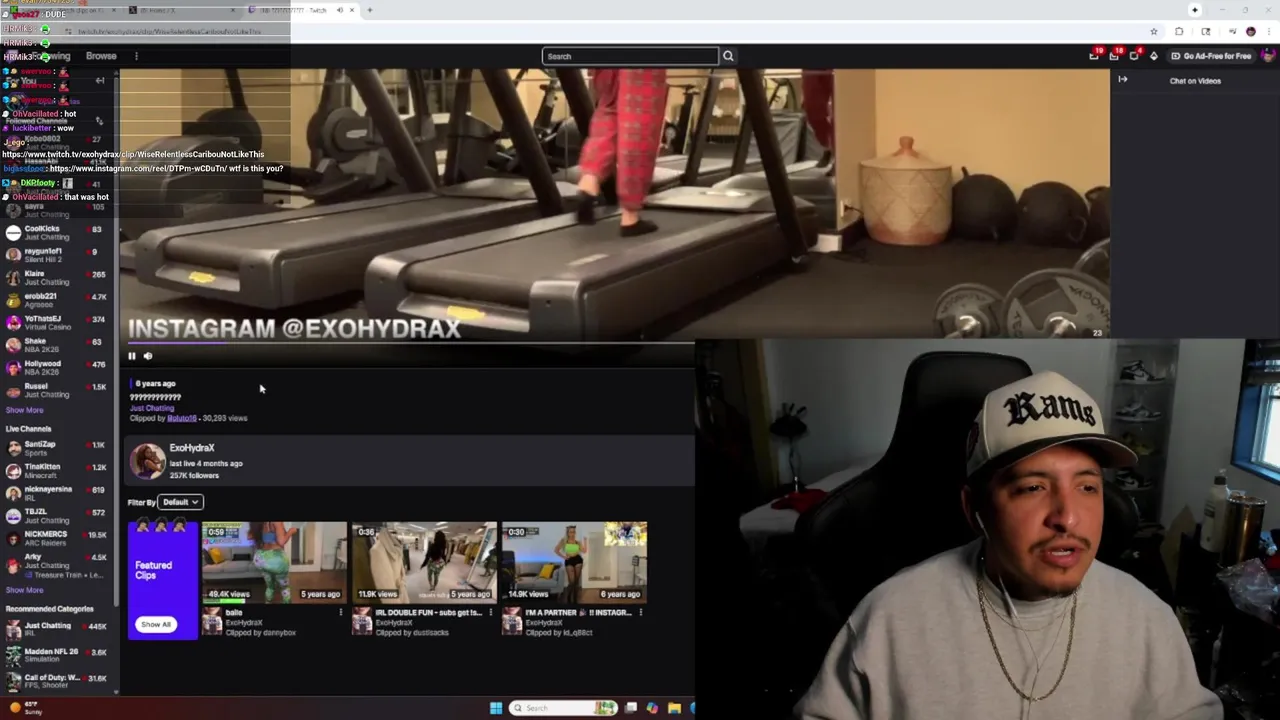Open options dots for I'M A PARTNER clip

click(x=640, y=612)
